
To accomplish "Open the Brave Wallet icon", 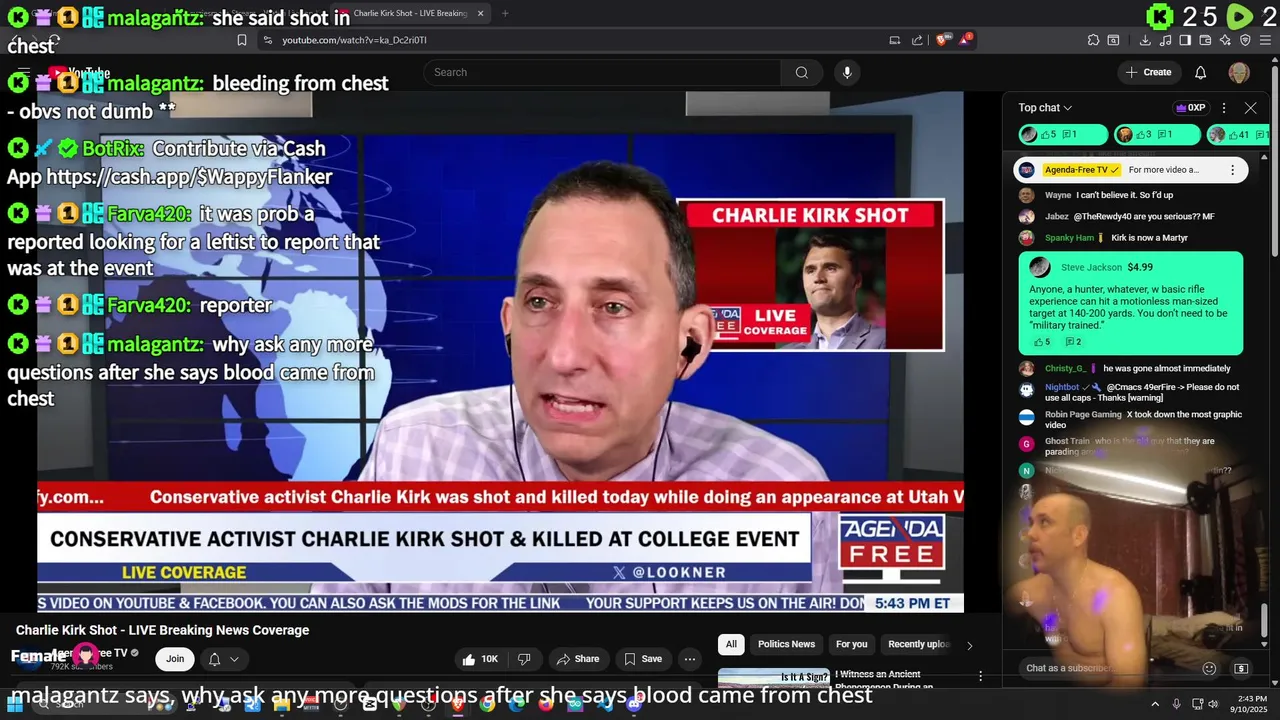I will (1205, 40).
